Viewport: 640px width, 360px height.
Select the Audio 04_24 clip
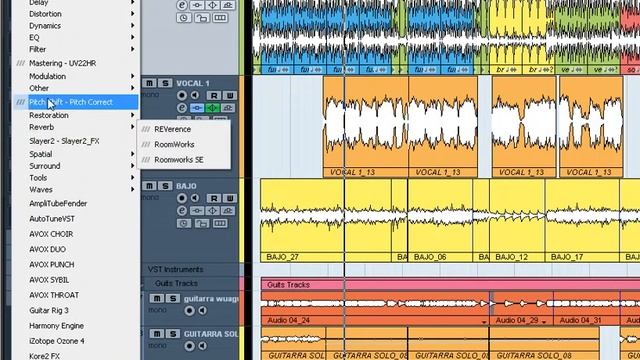coord(375,309)
